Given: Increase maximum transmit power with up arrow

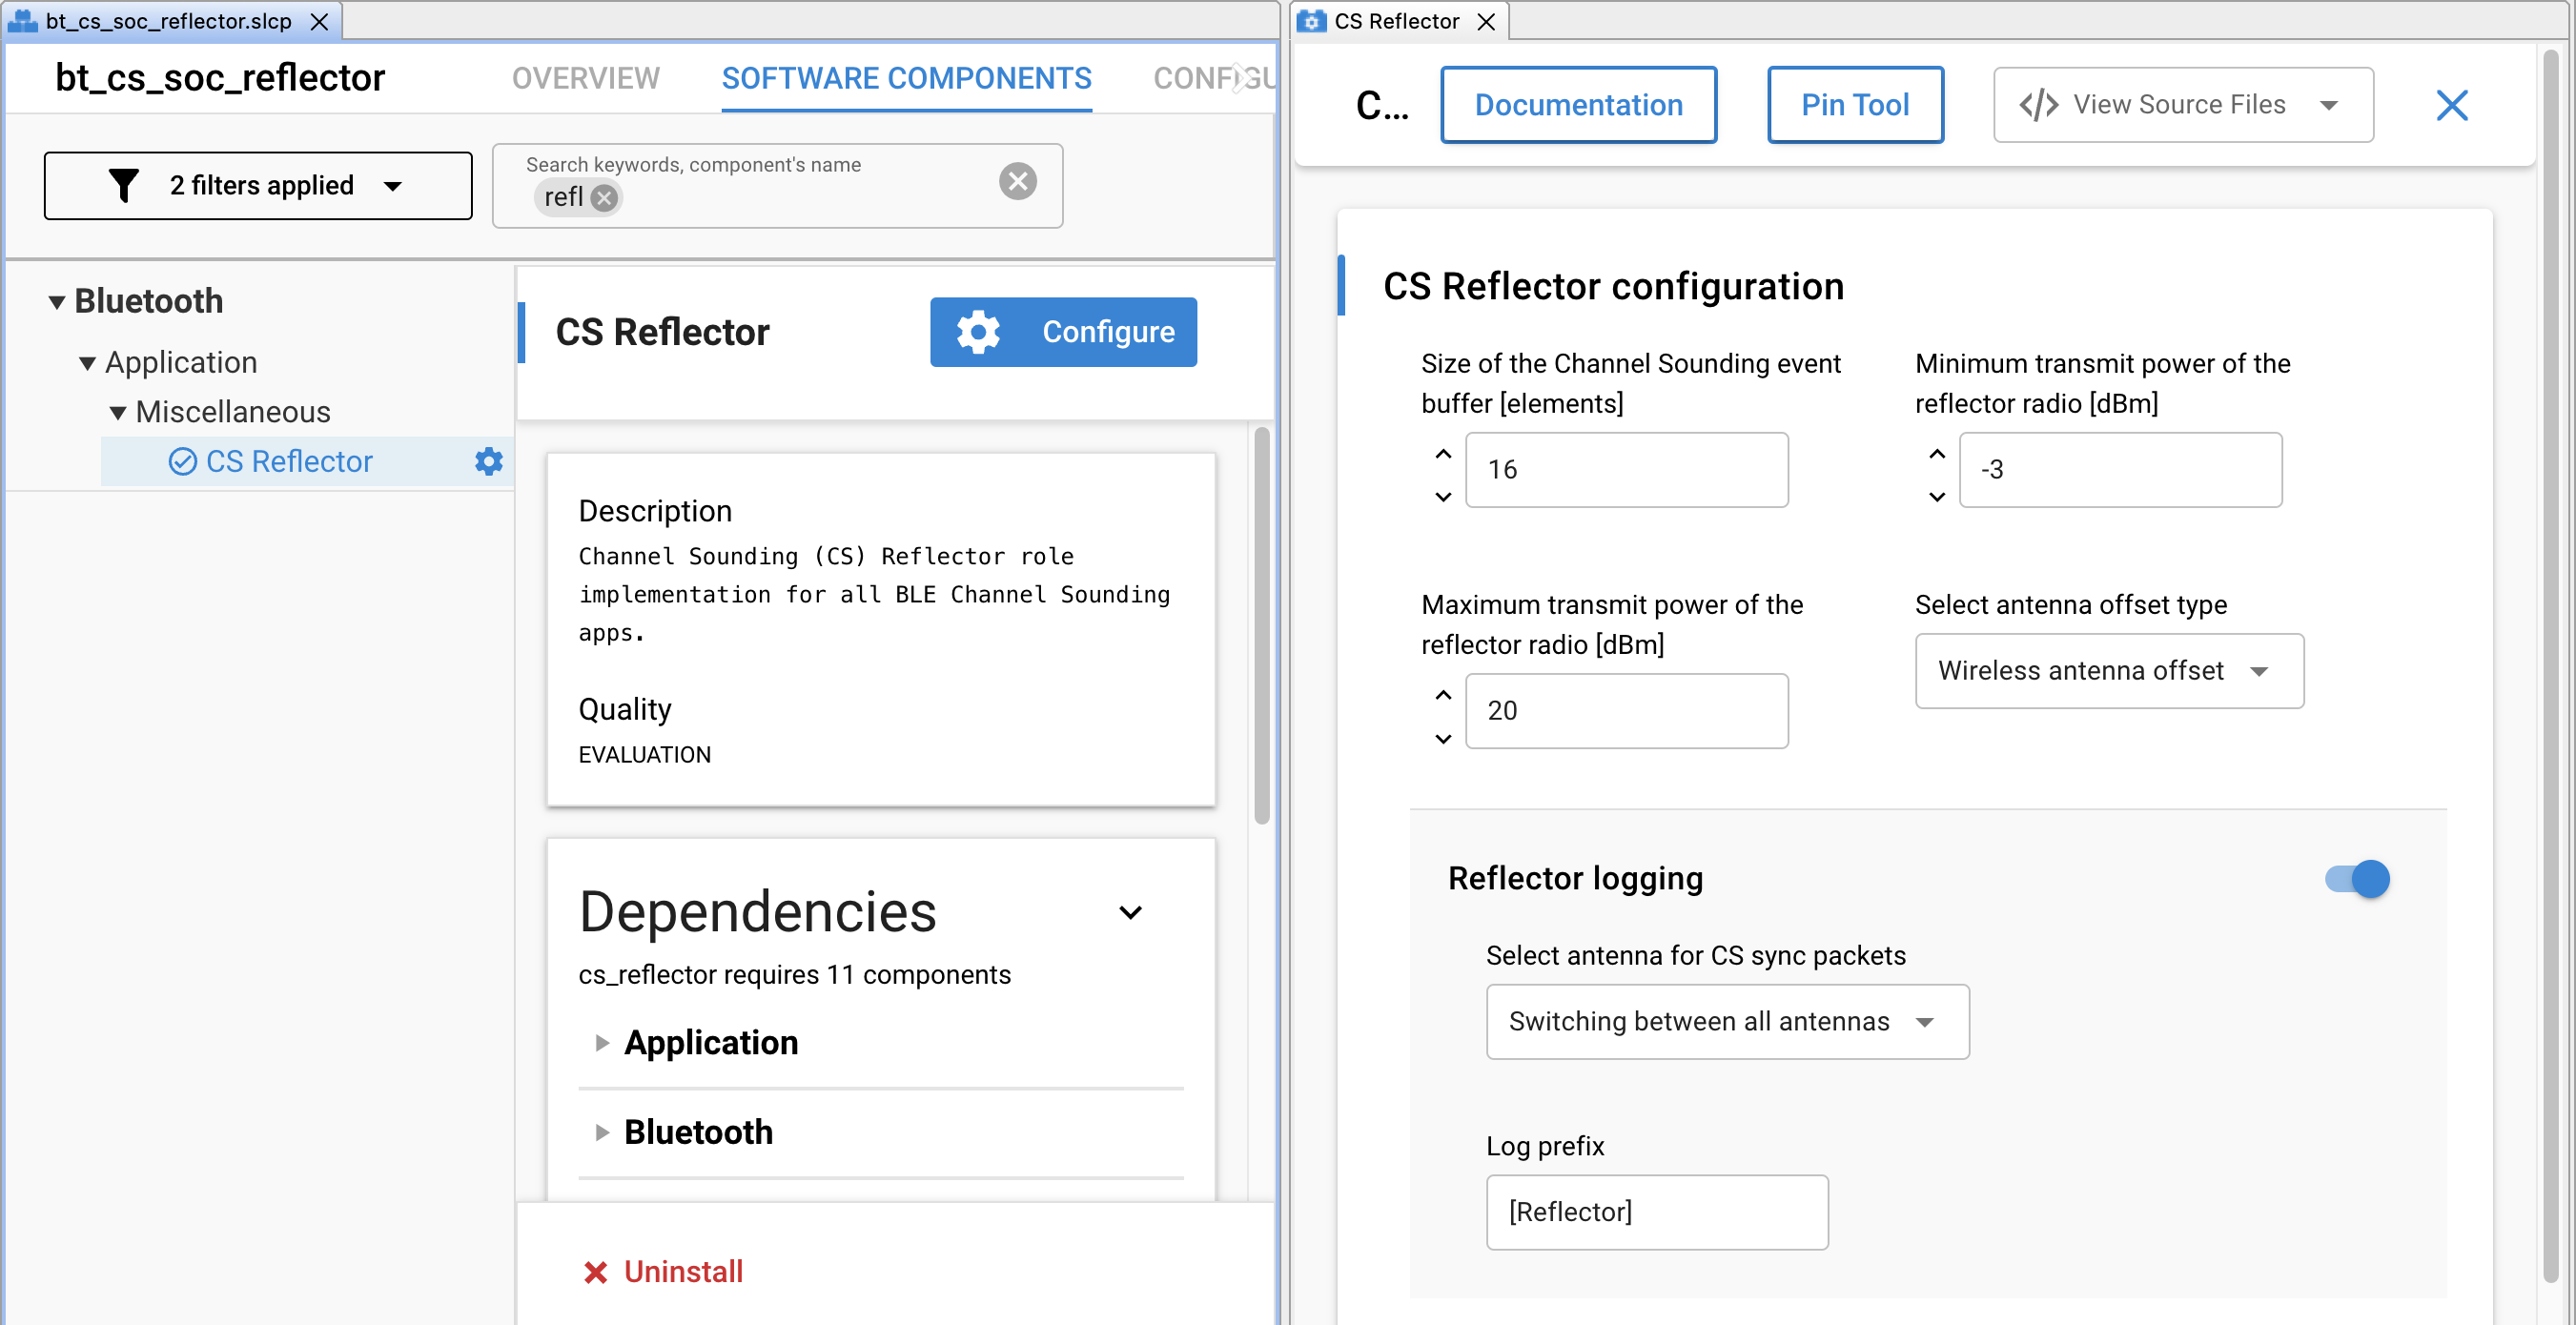Looking at the screenshot, I should 1443,695.
